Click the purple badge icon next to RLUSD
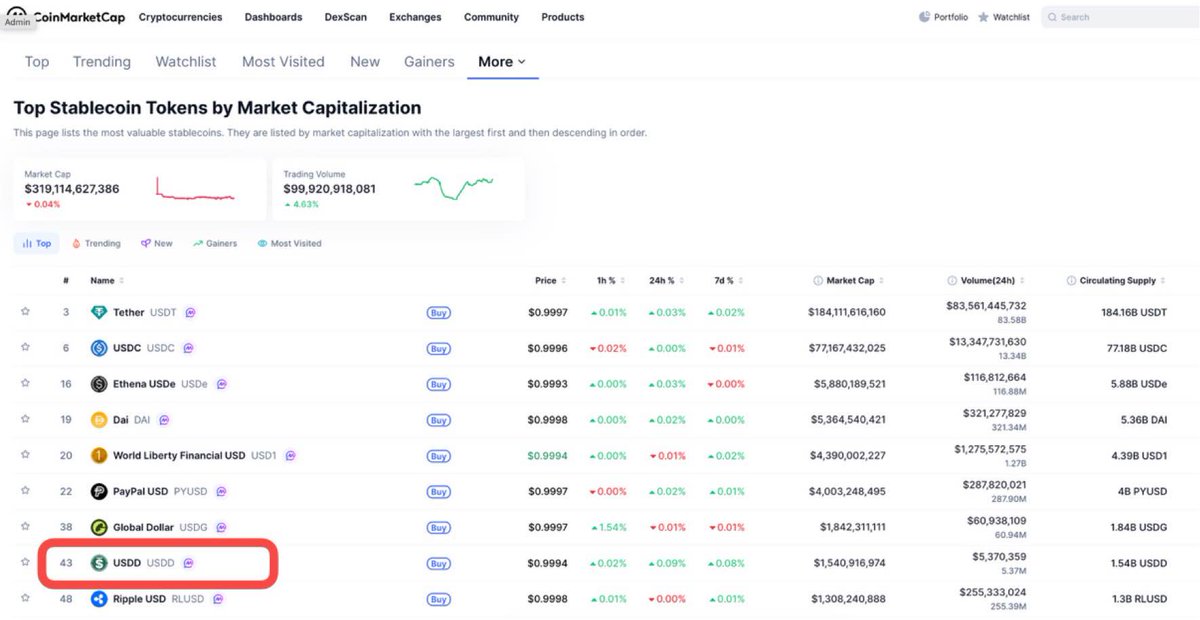The width and height of the screenshot is (1200, 620). (218, 599)
